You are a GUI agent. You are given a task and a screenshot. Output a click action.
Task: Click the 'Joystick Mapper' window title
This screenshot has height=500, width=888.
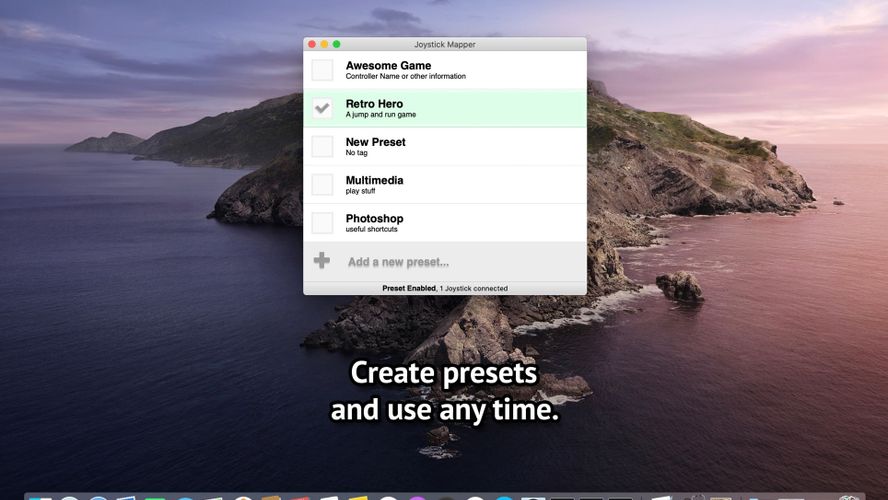coord(445,44)
